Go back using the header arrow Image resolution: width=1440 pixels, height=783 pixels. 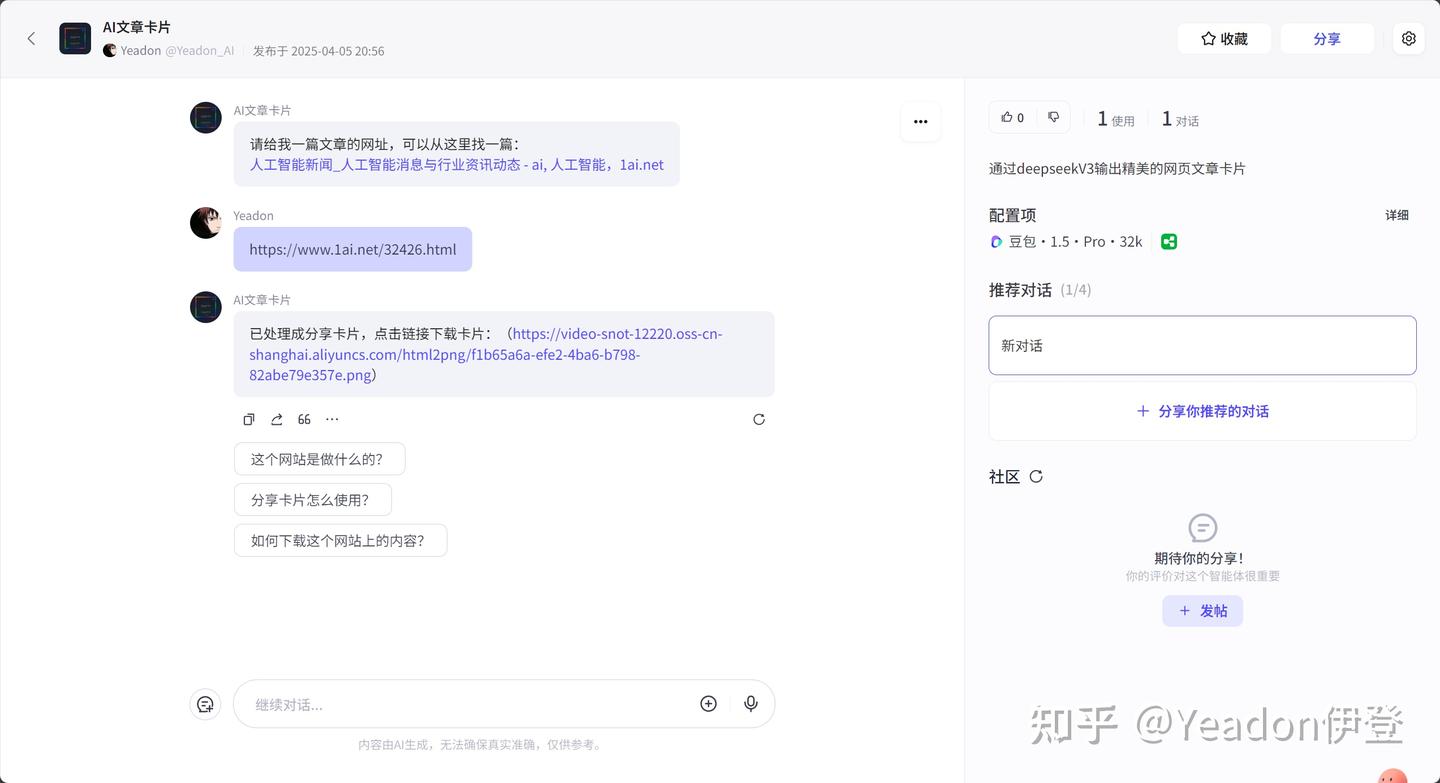[31, 39]
